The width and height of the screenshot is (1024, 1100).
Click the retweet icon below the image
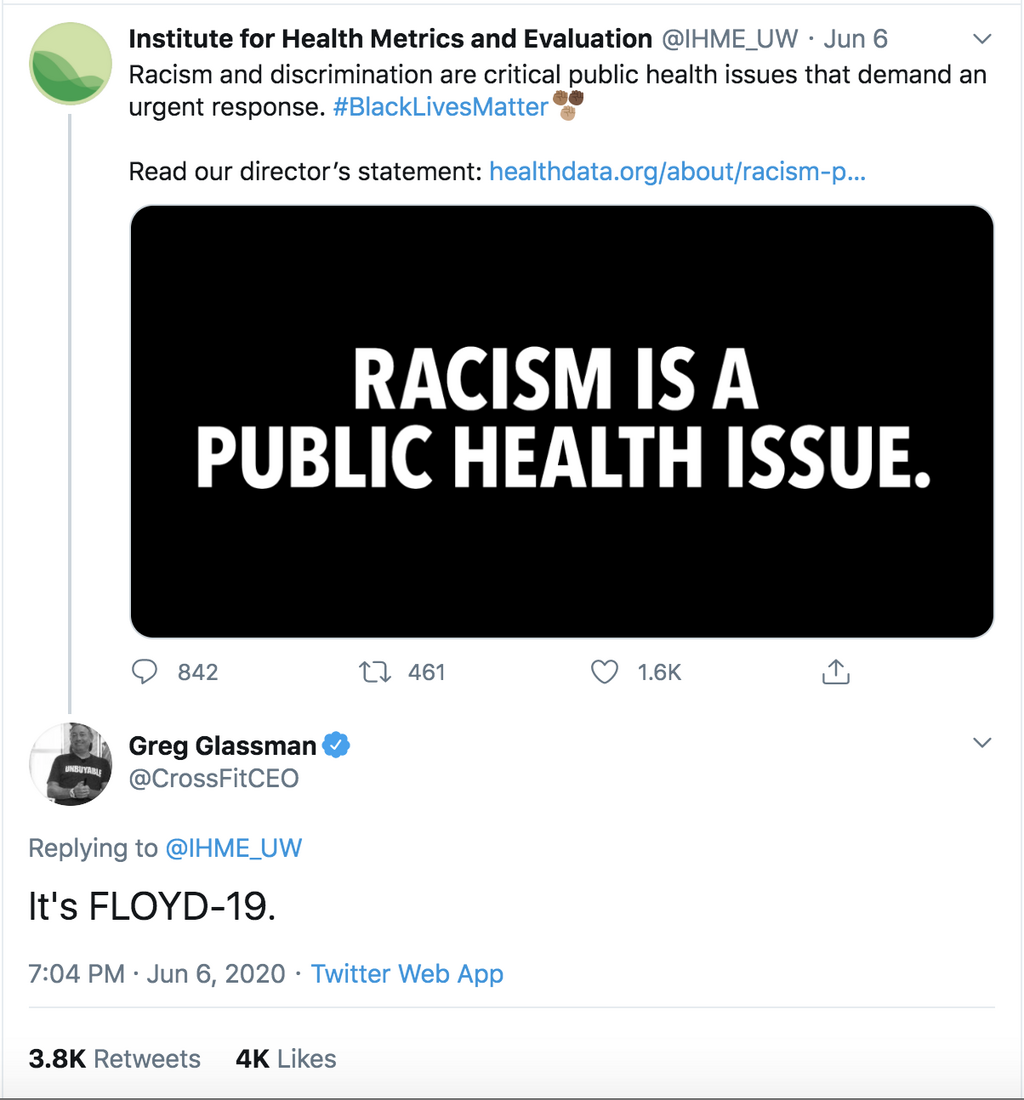click(x=374, y=672)
